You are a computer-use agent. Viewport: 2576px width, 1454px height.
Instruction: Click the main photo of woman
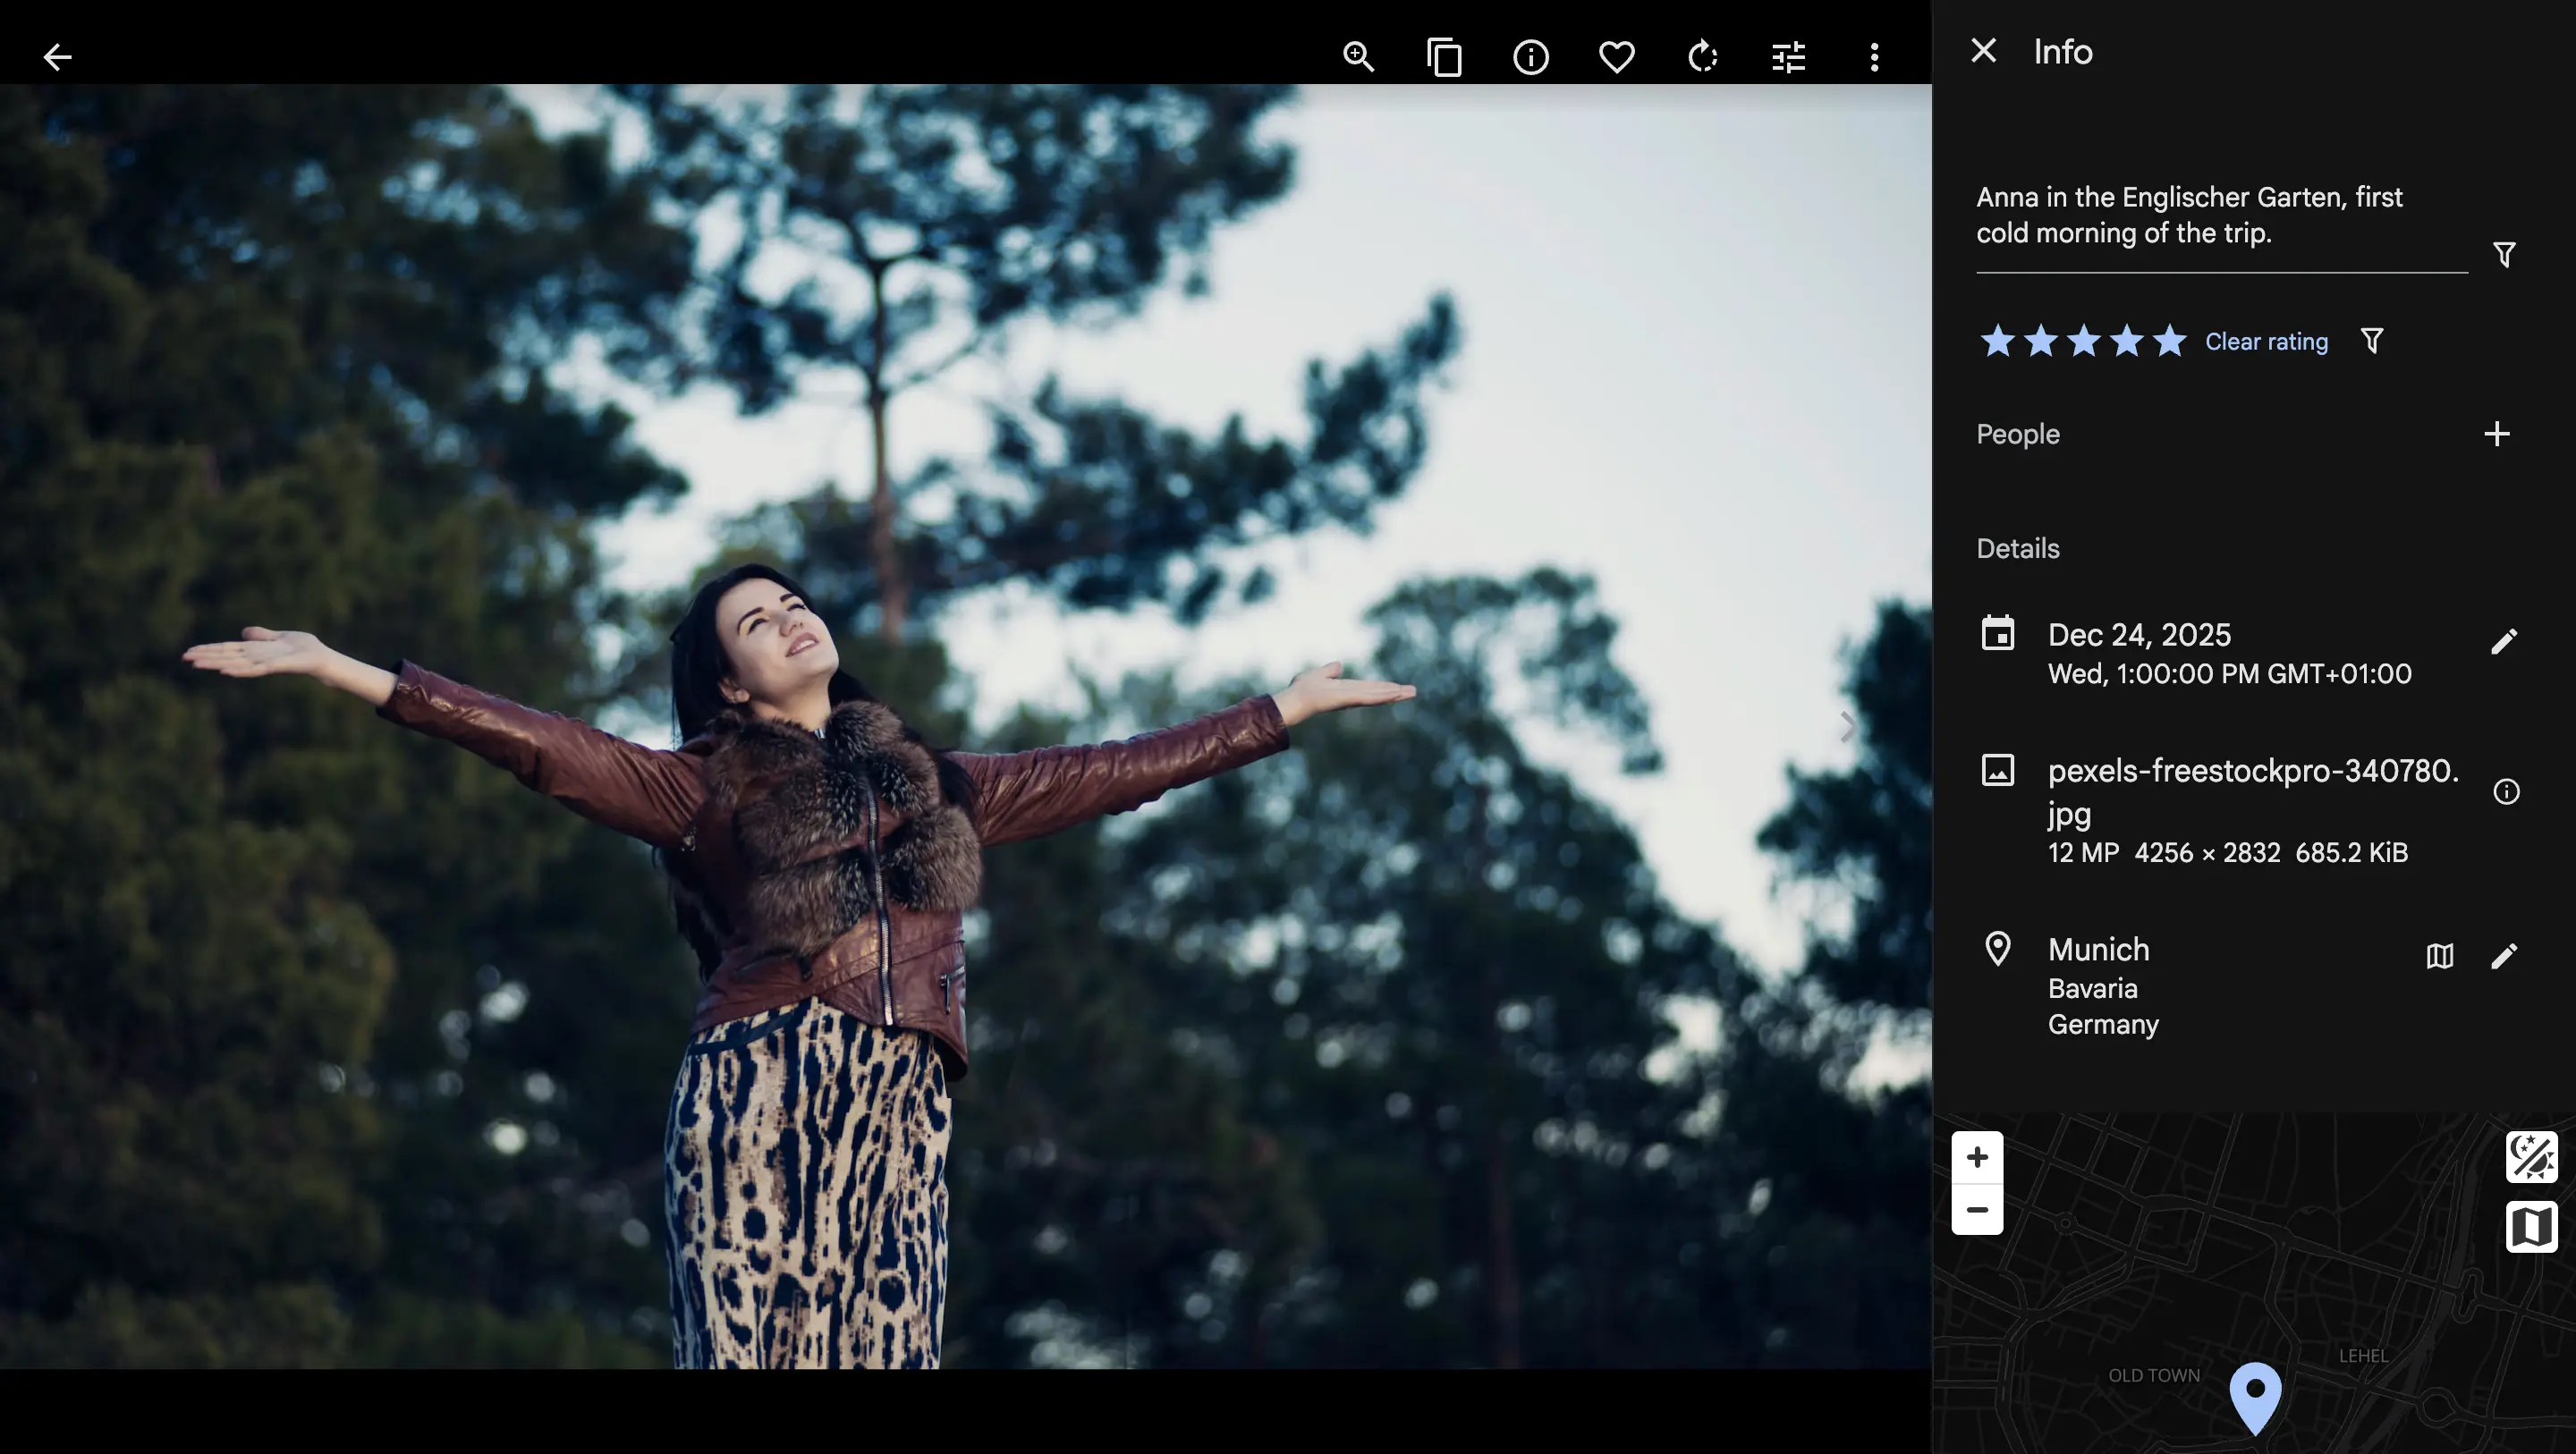coord(965,727)
